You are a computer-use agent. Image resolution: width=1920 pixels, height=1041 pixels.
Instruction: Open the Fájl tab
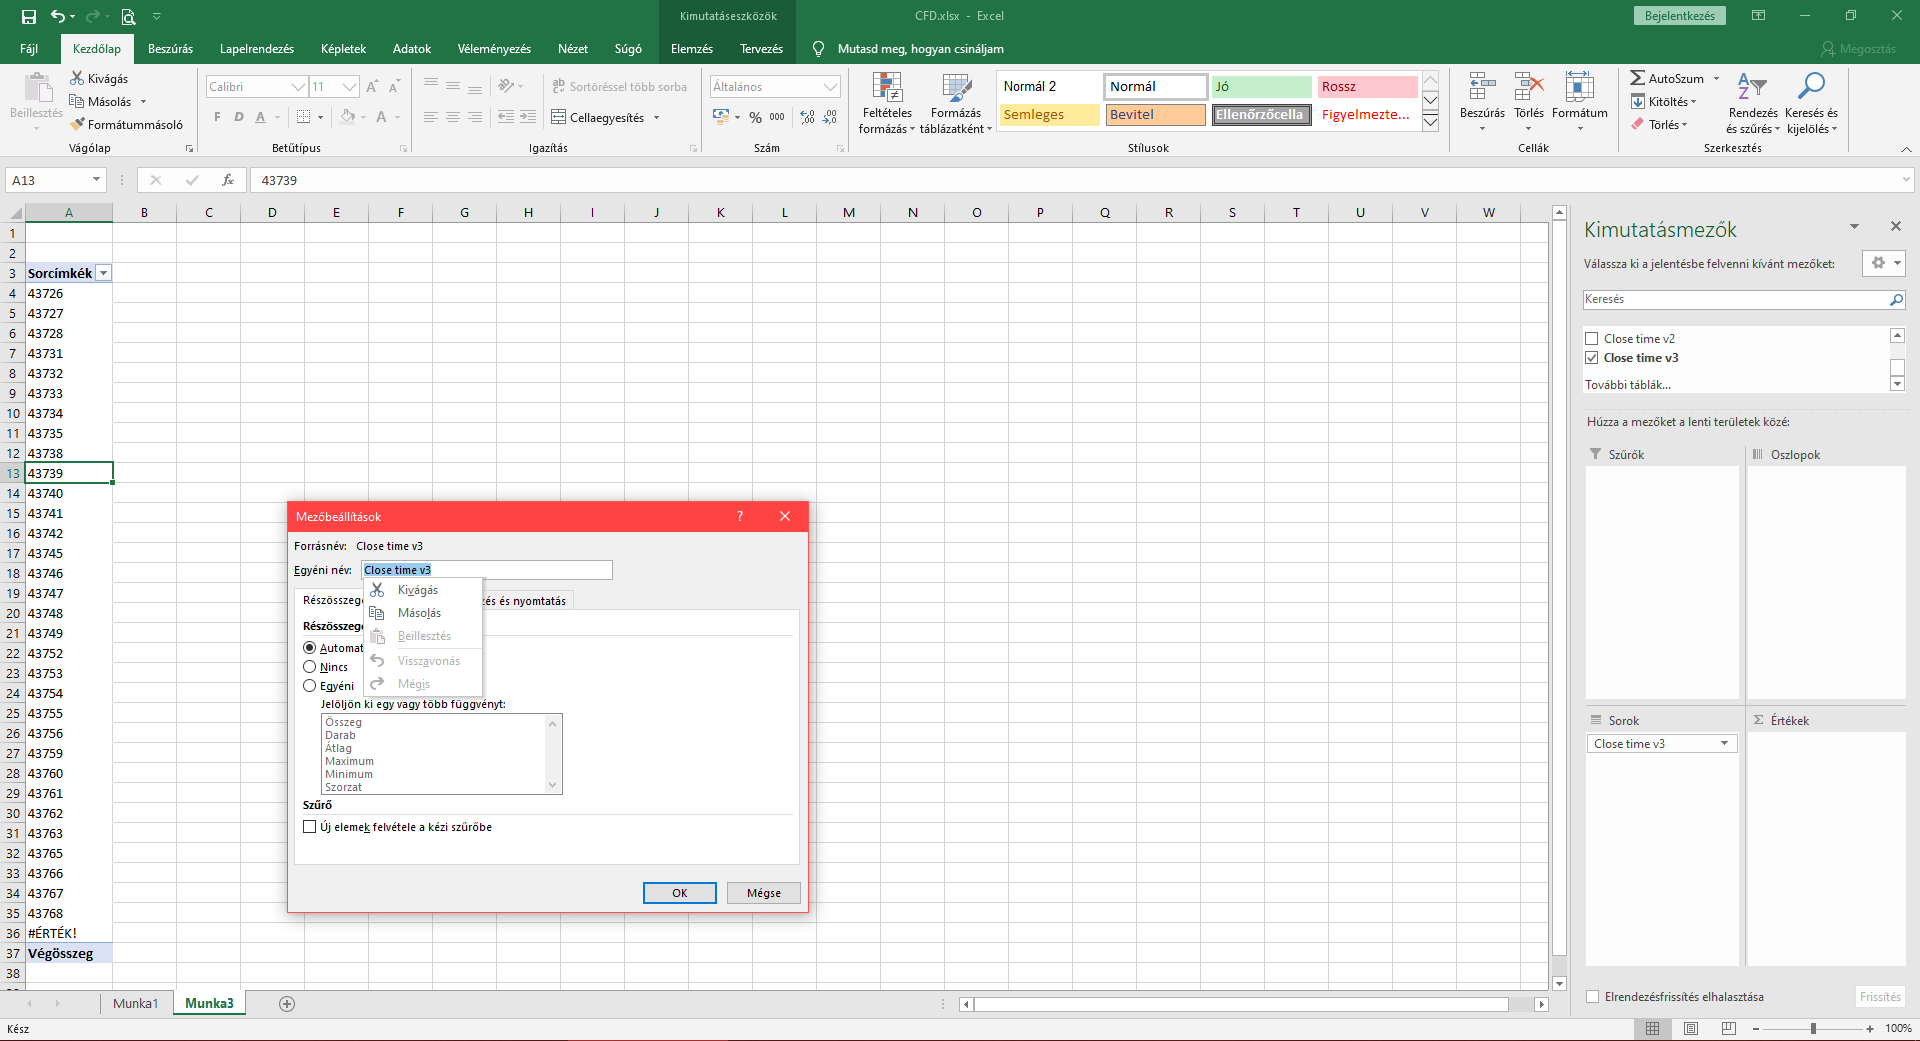[29, 49]
